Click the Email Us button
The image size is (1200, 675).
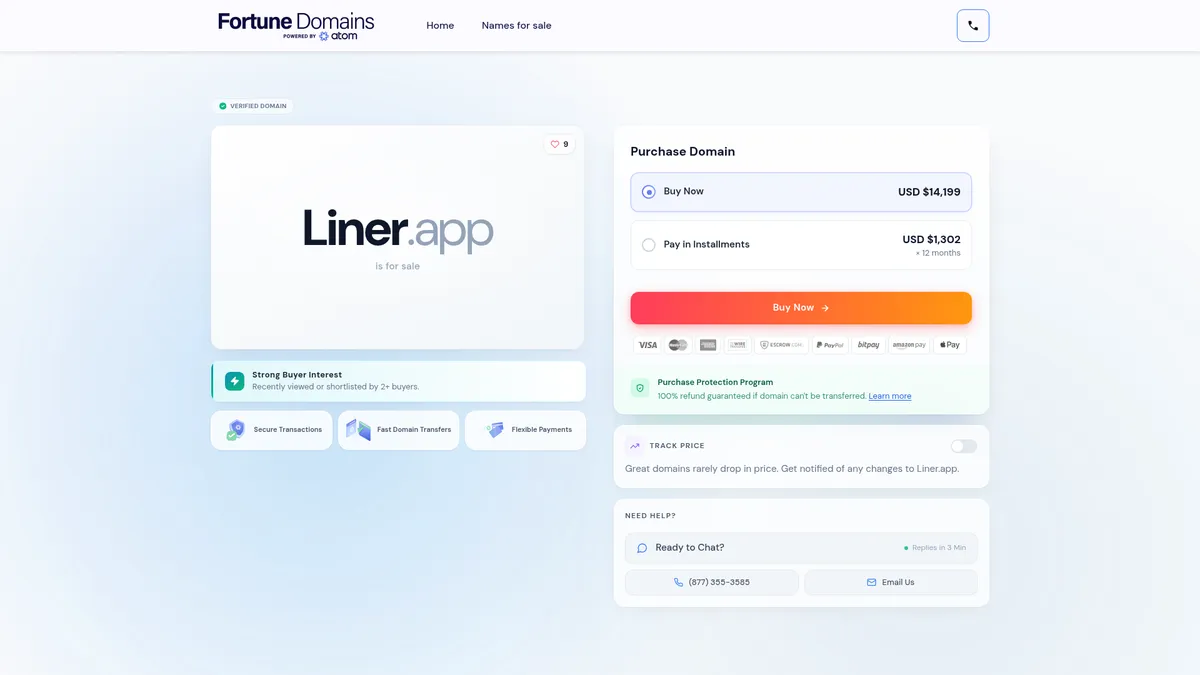(x=891, y=582)
